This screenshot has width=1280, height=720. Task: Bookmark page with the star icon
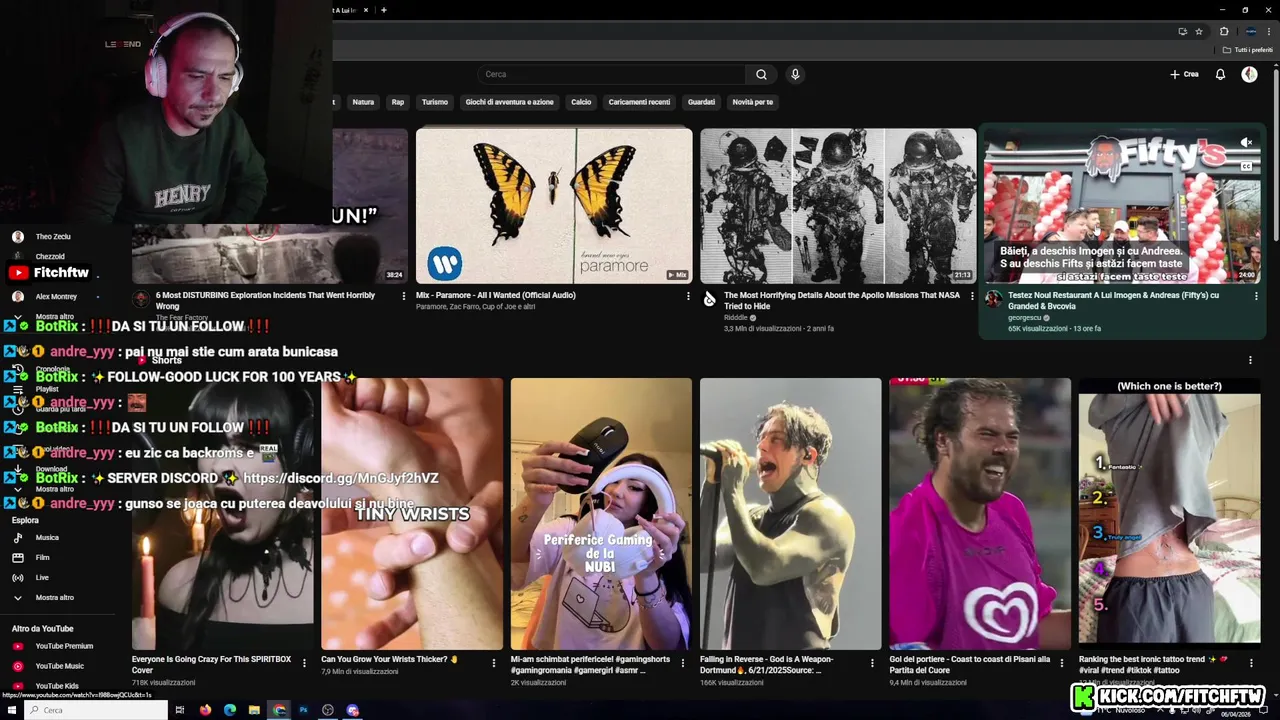point(1199,31)
